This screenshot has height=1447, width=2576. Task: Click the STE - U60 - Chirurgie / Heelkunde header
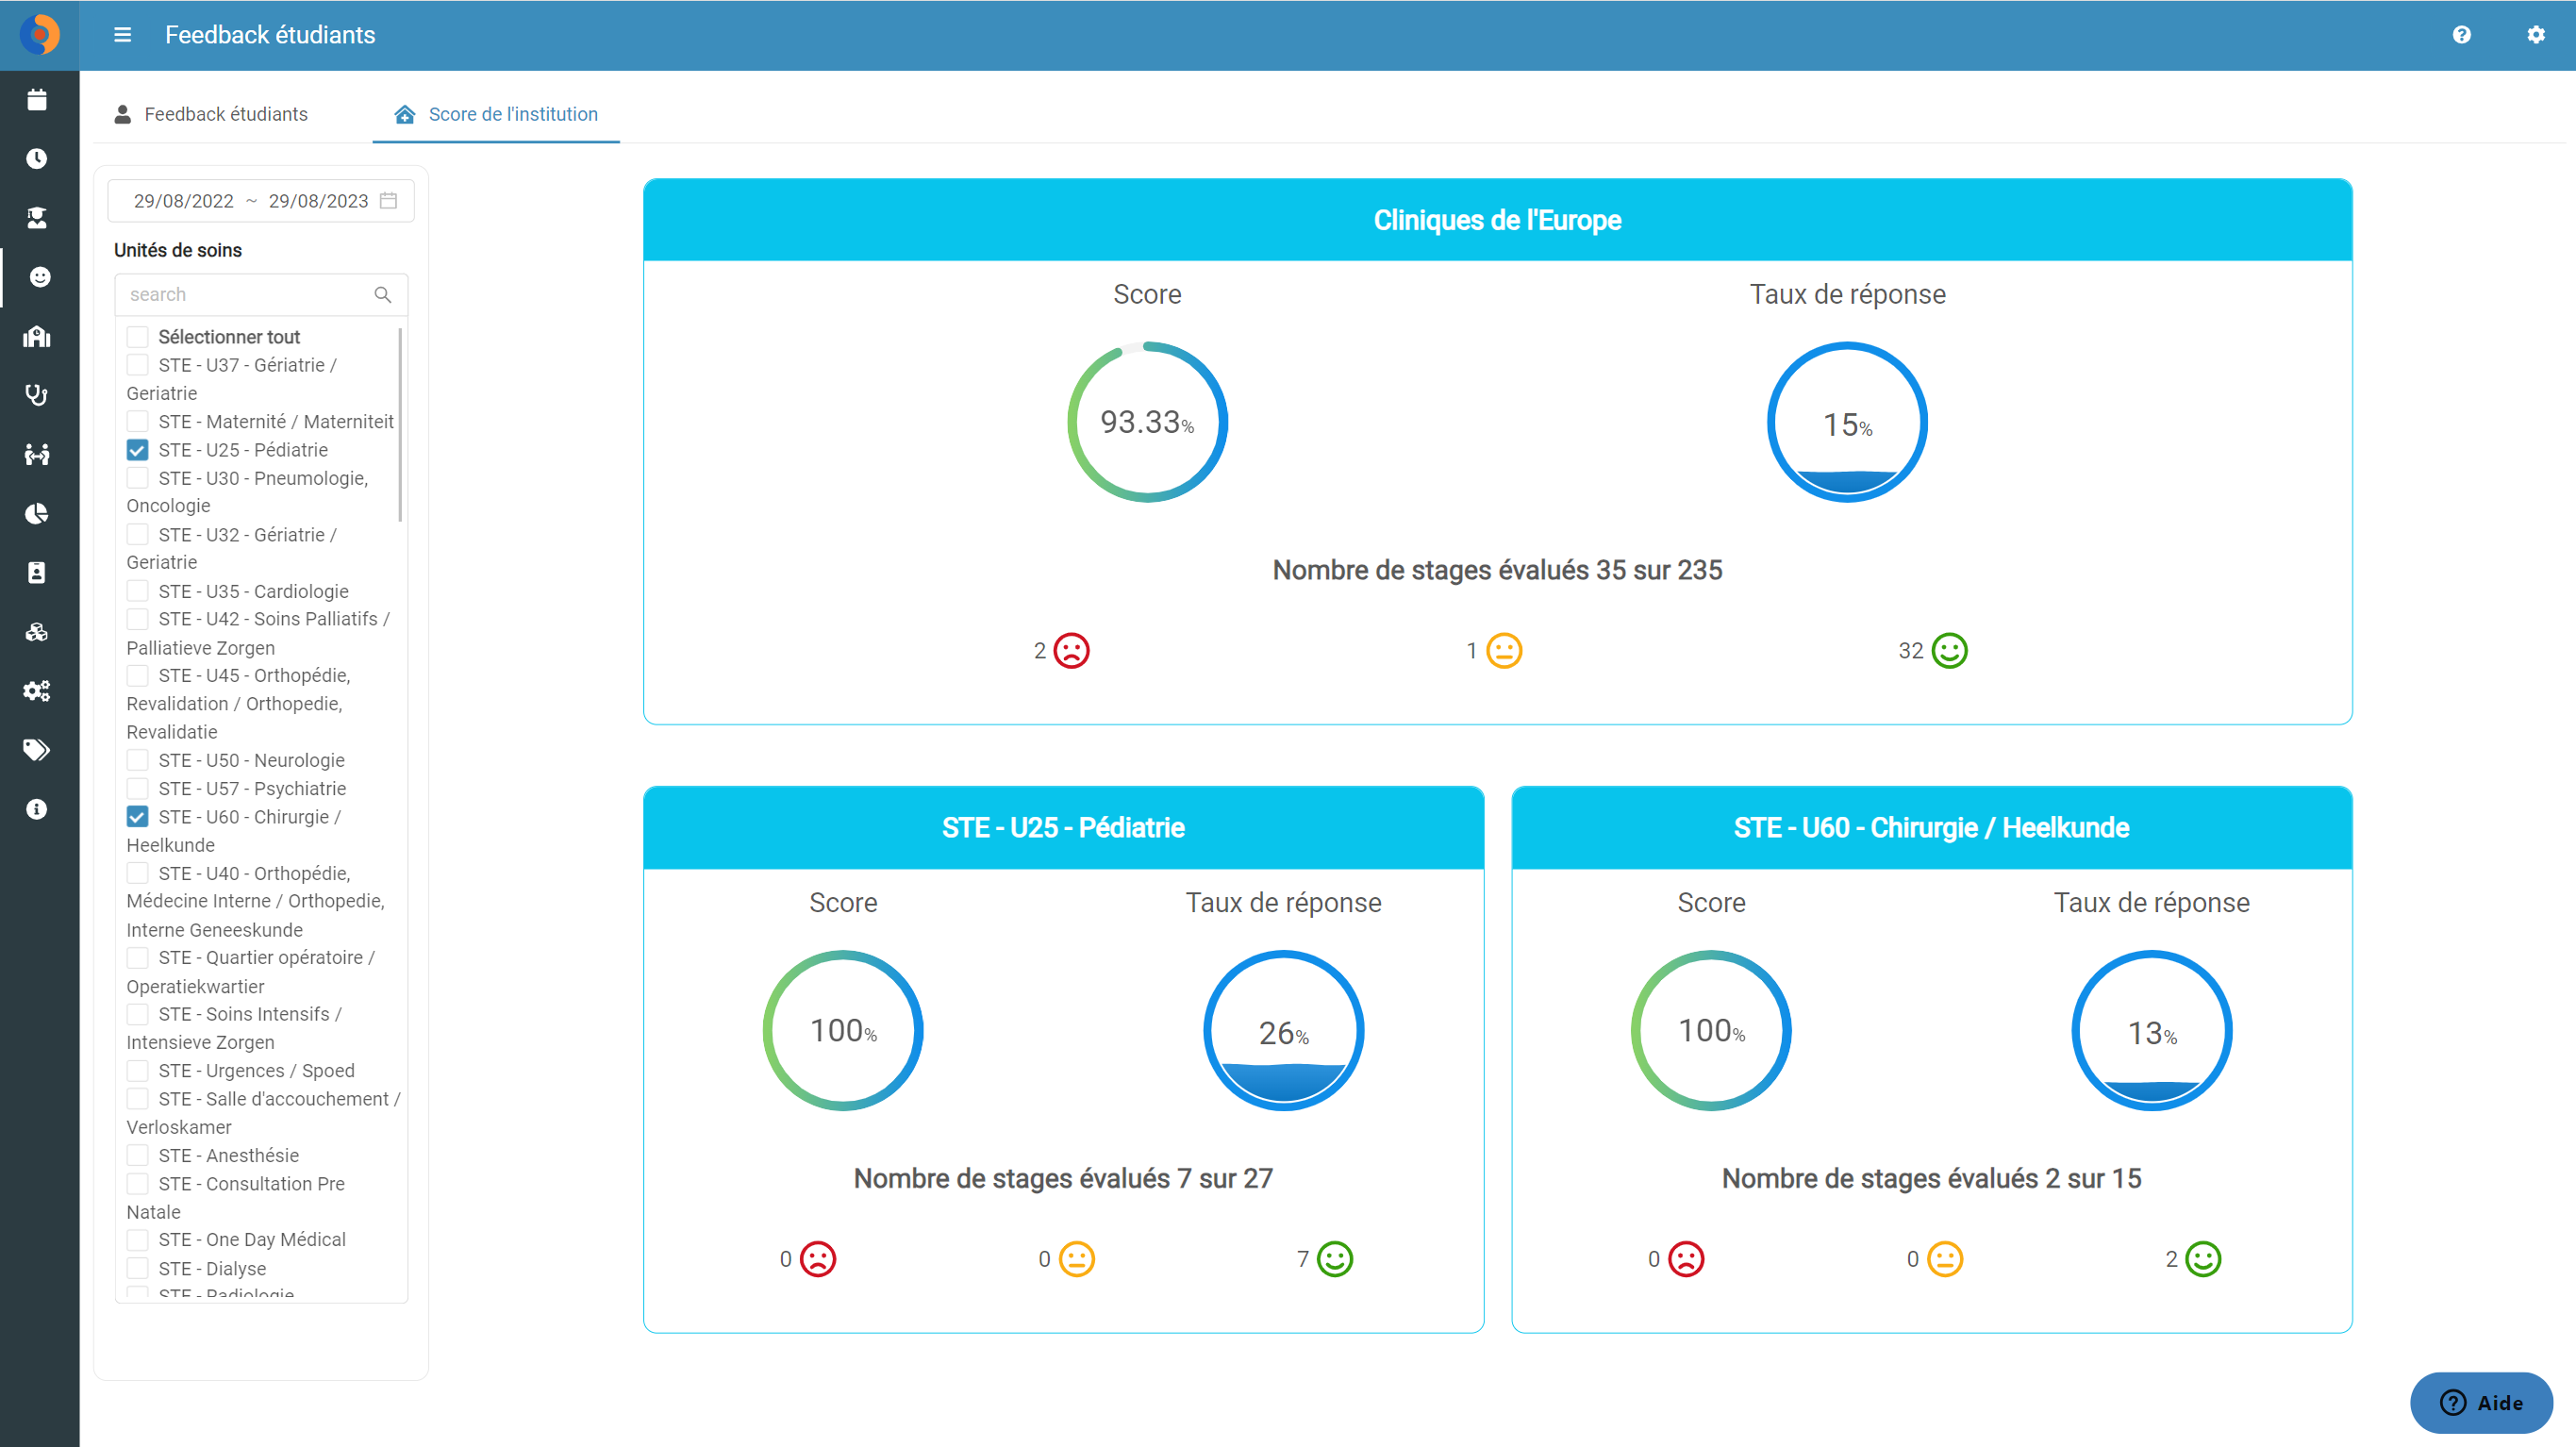[x=1931, y=828]
